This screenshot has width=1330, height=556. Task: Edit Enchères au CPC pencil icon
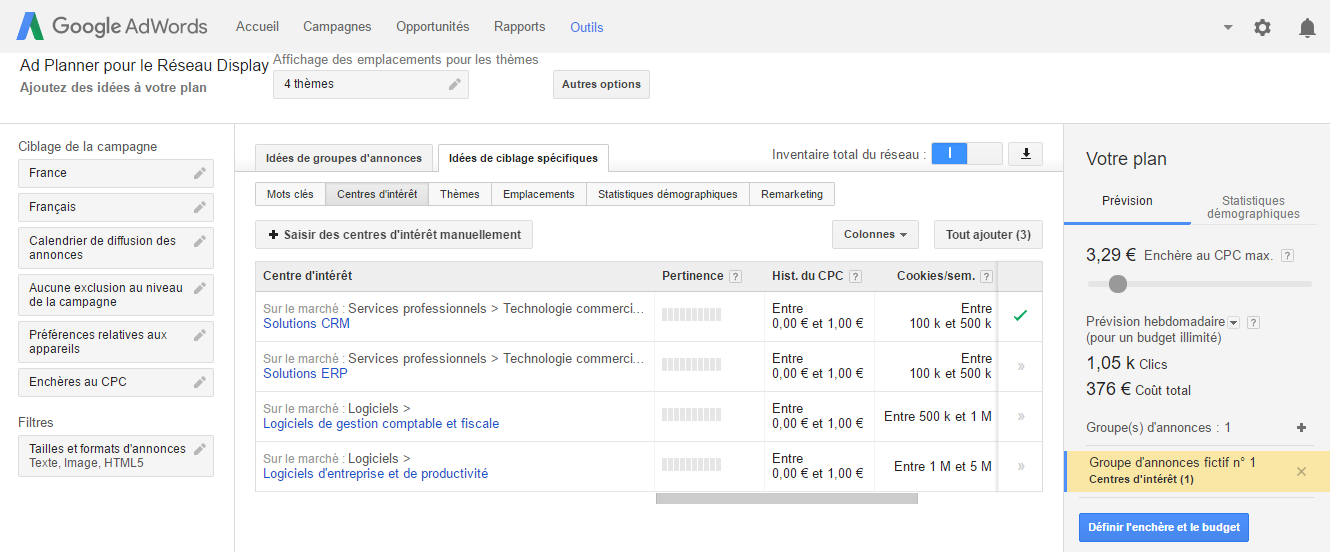(200, 382)
